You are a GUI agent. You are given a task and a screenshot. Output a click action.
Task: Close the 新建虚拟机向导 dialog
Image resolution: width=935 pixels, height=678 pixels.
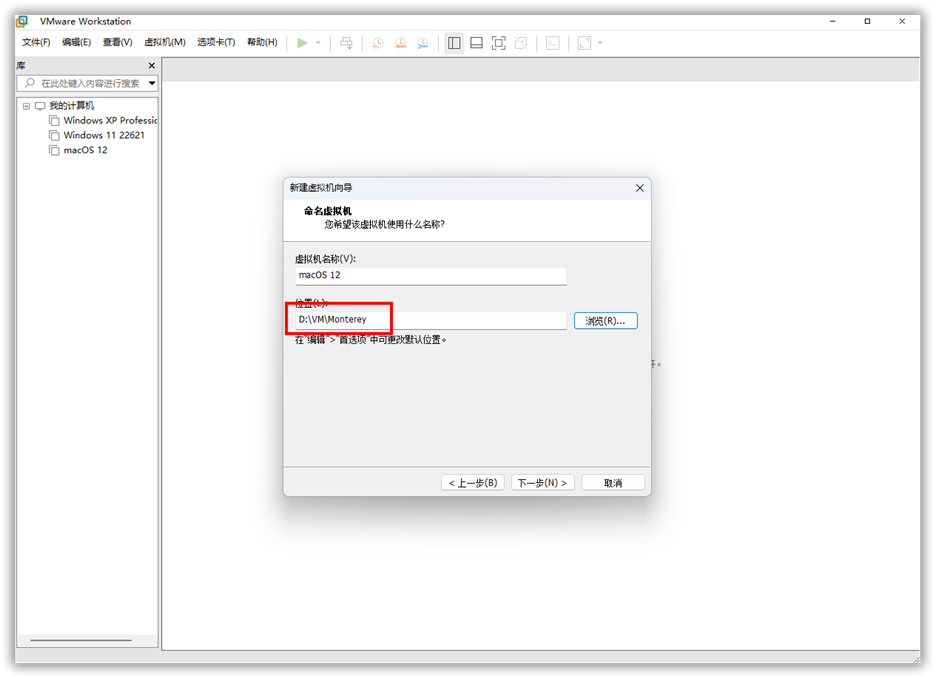pyautogui.click(x=640, y=188)
